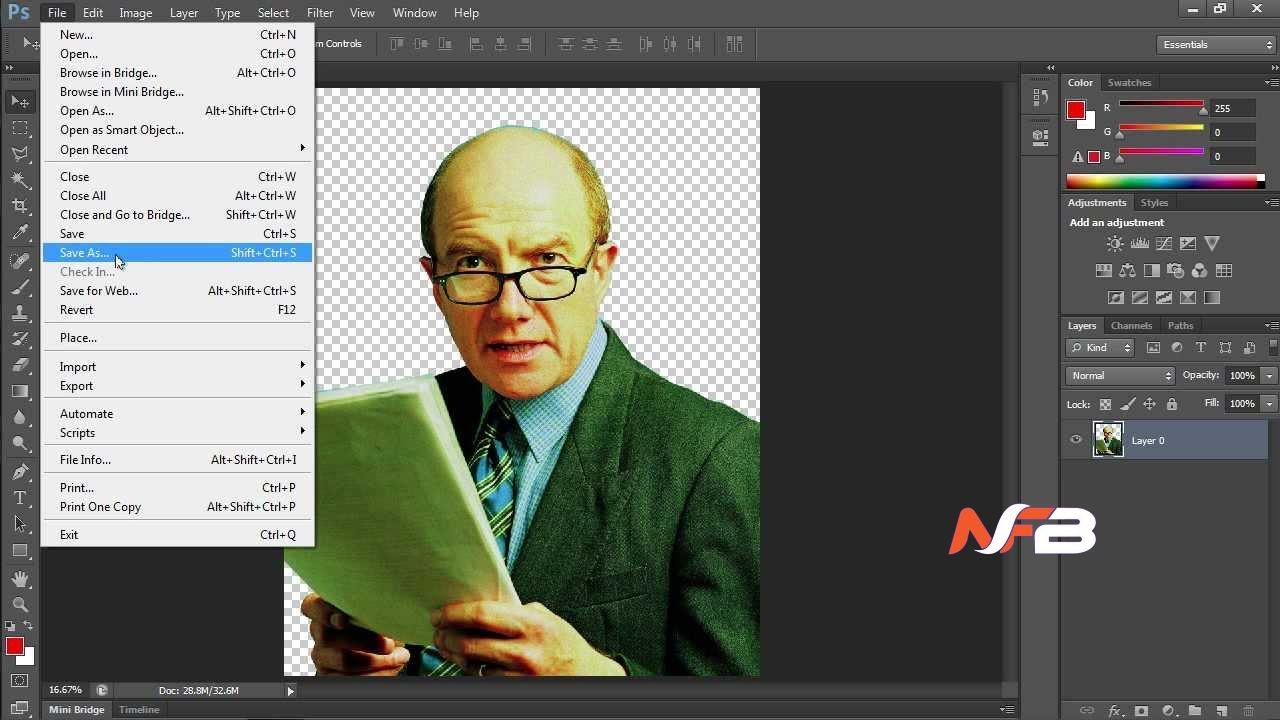Toggle lock transparent pixels
This screenshot has height=720, width=1280.
(1105, 404)
